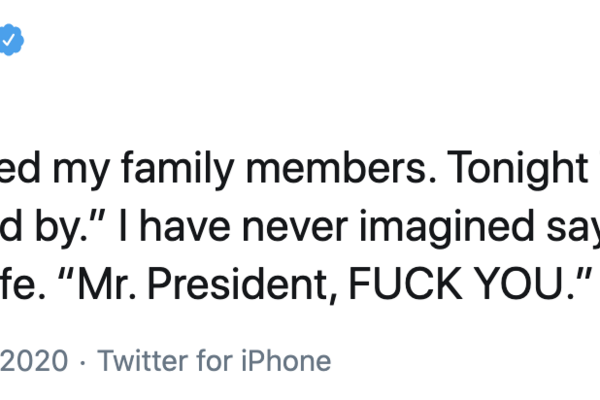Click the word "iPhone" in the source label
The height and width of the screenshot is (400, 600).
284,360
